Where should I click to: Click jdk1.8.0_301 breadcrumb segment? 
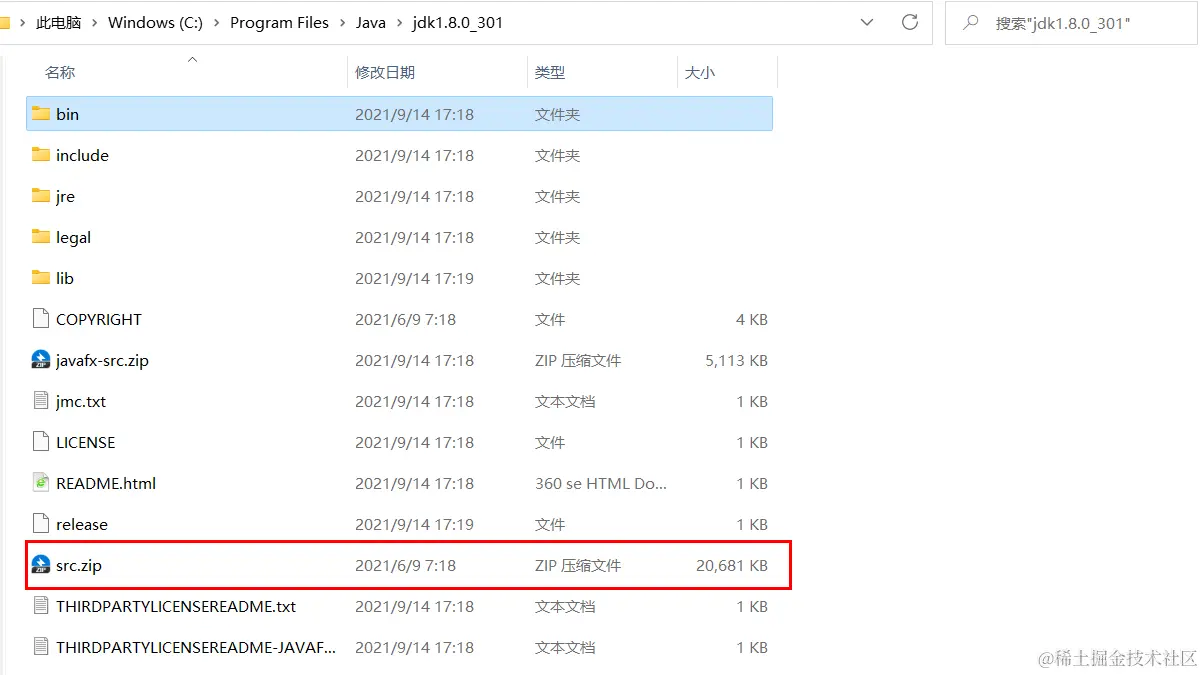click(x=457, y=22)
